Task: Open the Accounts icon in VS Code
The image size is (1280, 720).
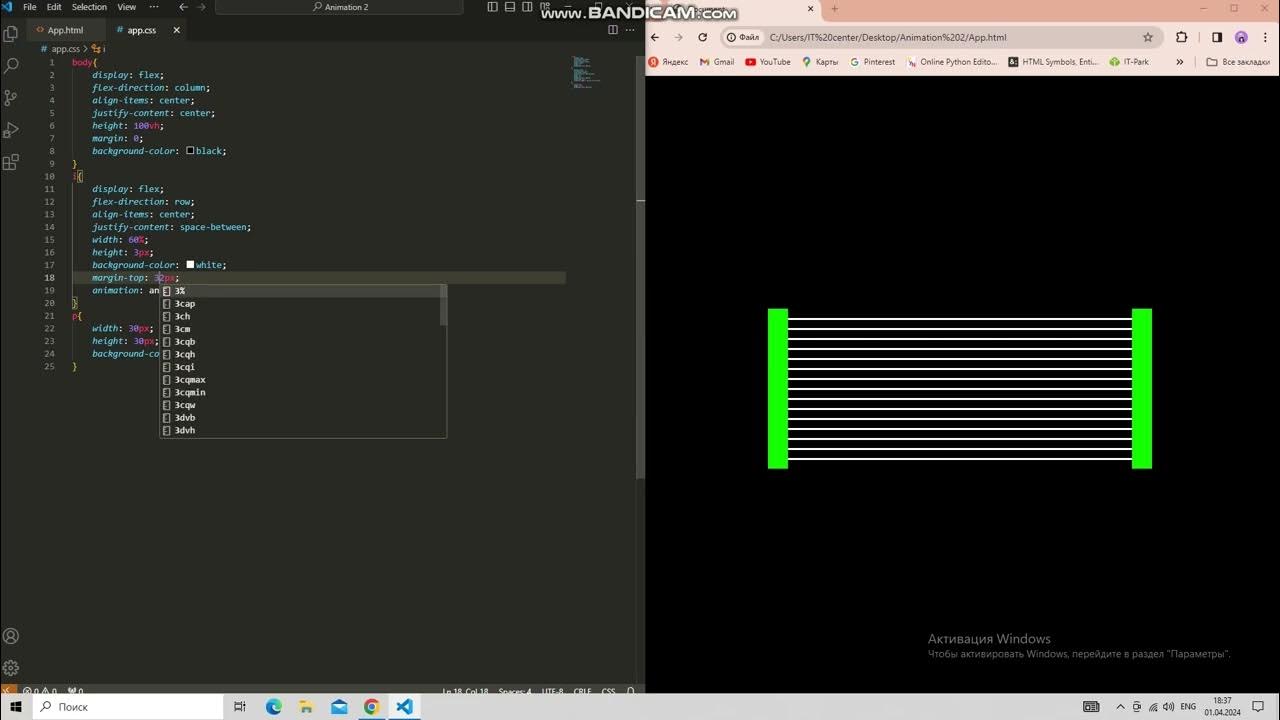Action: click(x=11, y=636)
